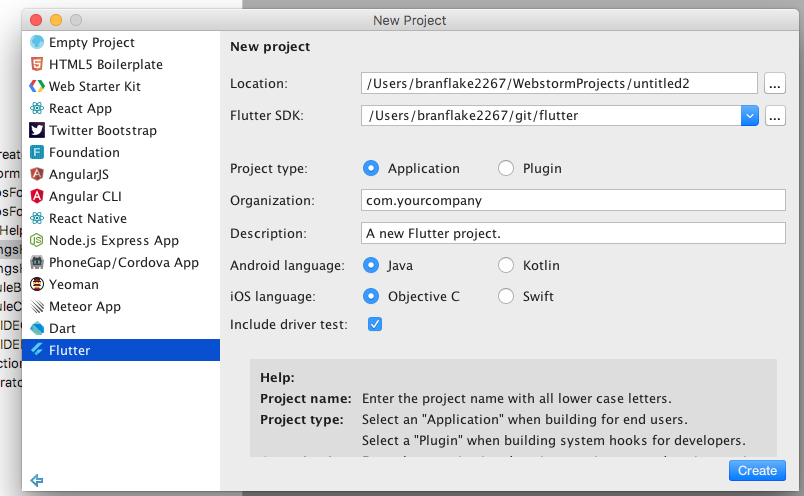Viewport: 804px width, 496px height.
Task: Select Swift for iOS language
Action: [x=506, y=296]
